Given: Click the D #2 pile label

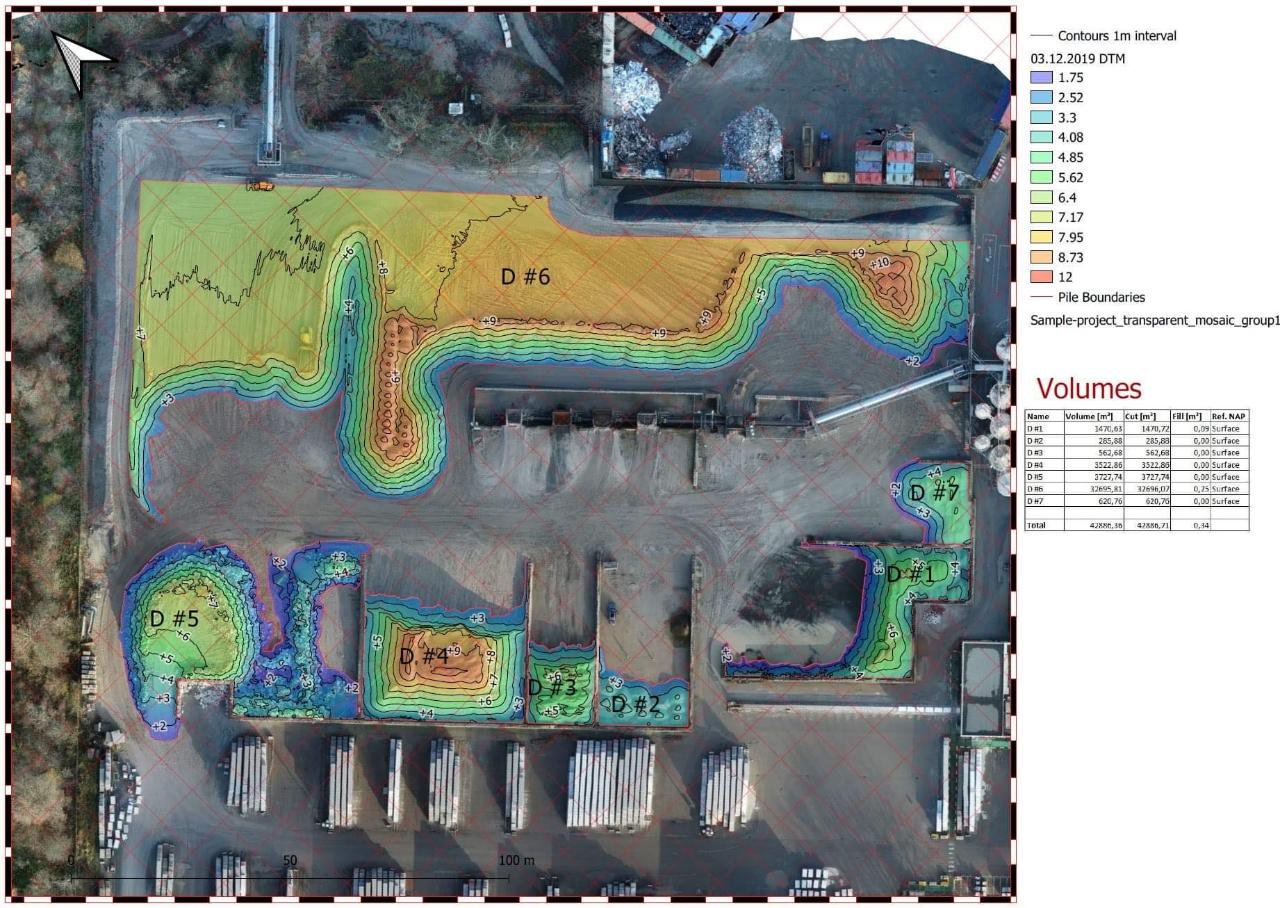Looking at the screenshot, I should (636, 704).
